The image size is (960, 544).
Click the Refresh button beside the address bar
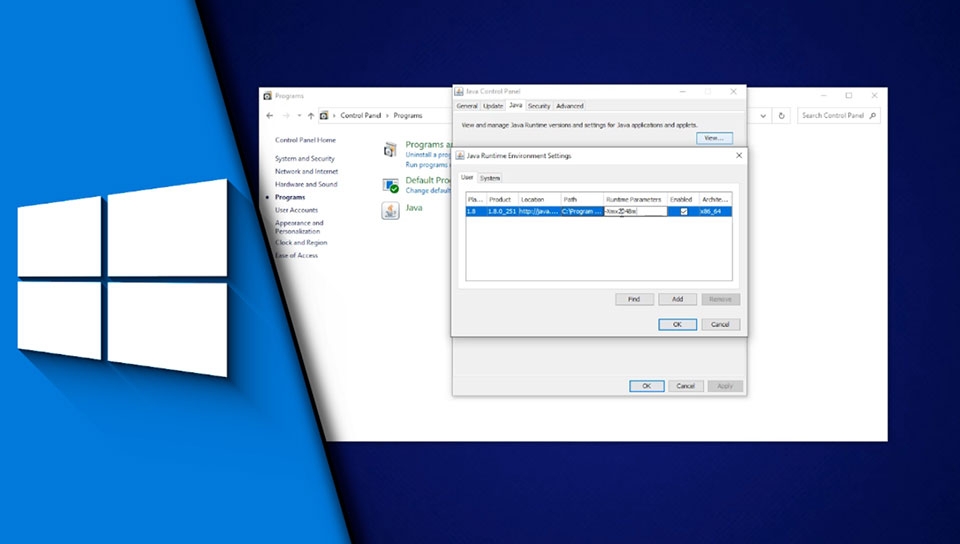[781, 115]
